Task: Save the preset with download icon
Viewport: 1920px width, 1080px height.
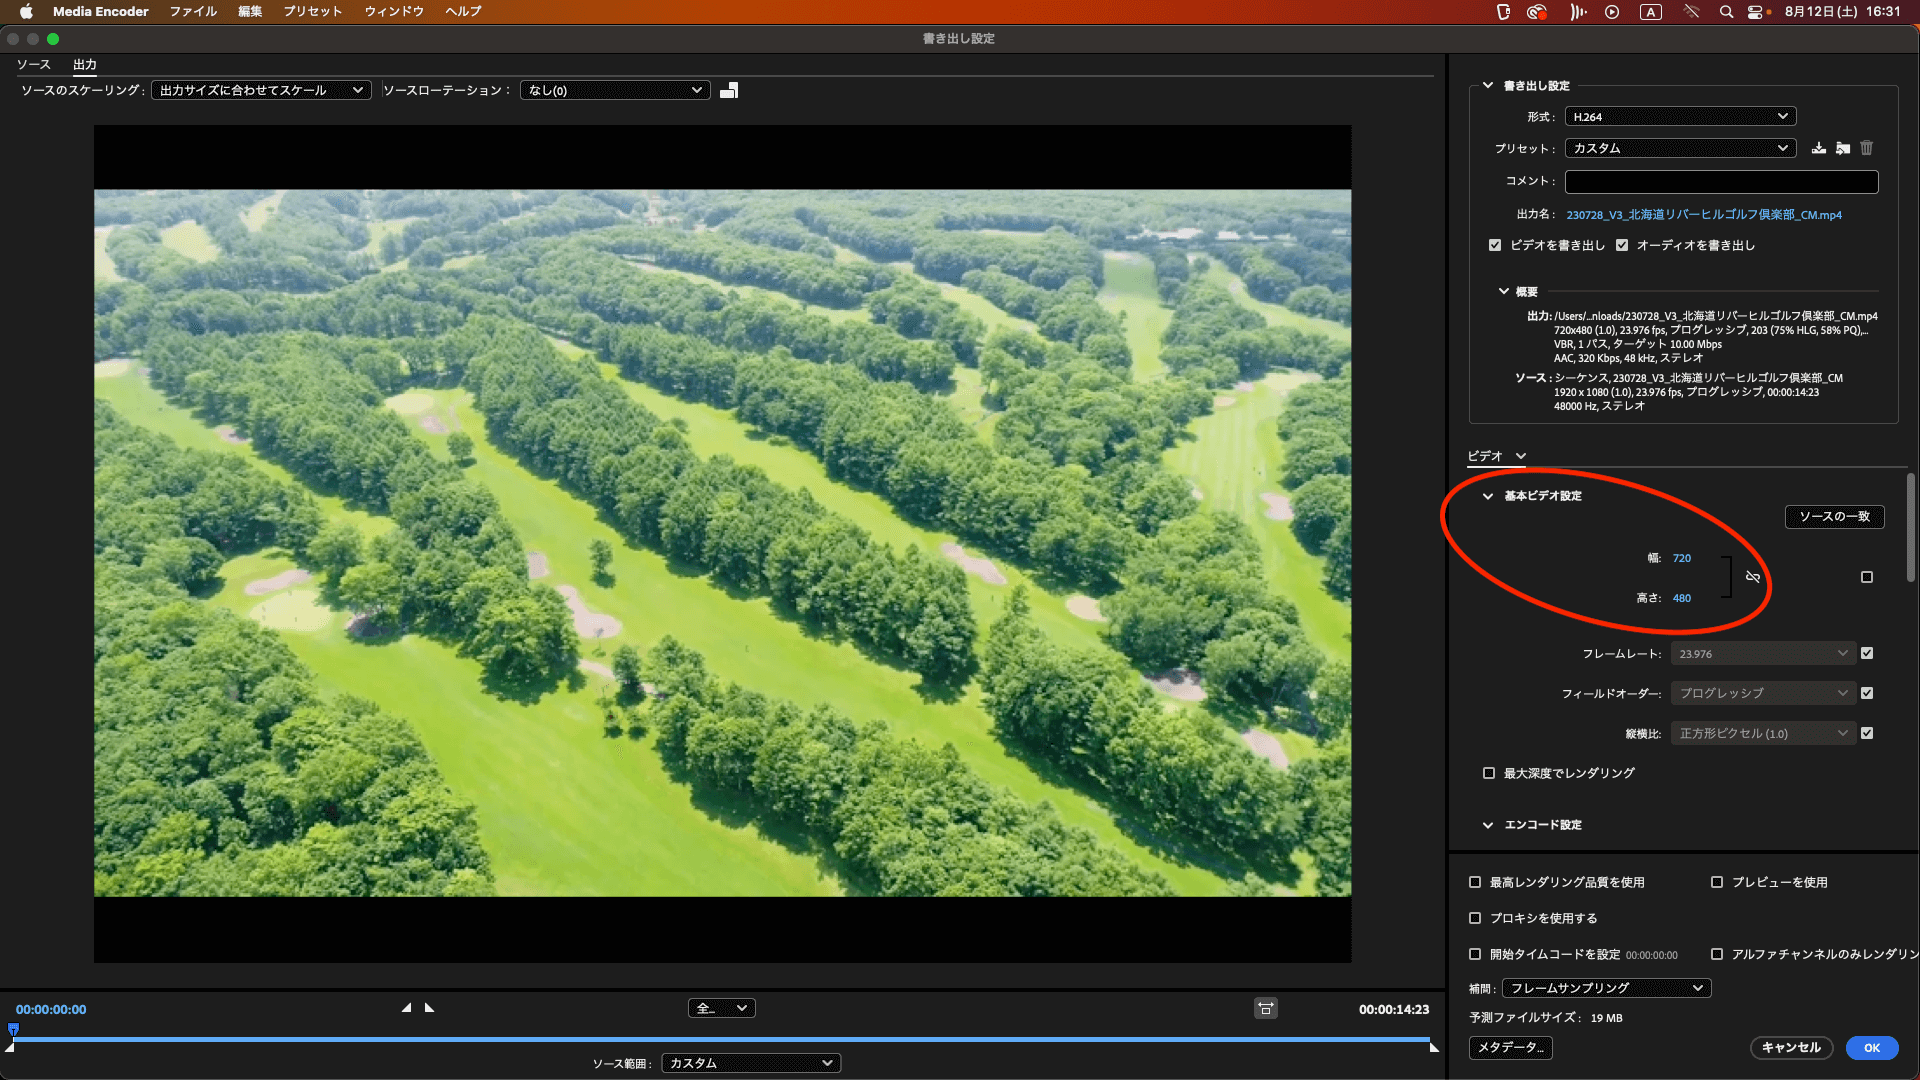Action: coord(1819,148)
